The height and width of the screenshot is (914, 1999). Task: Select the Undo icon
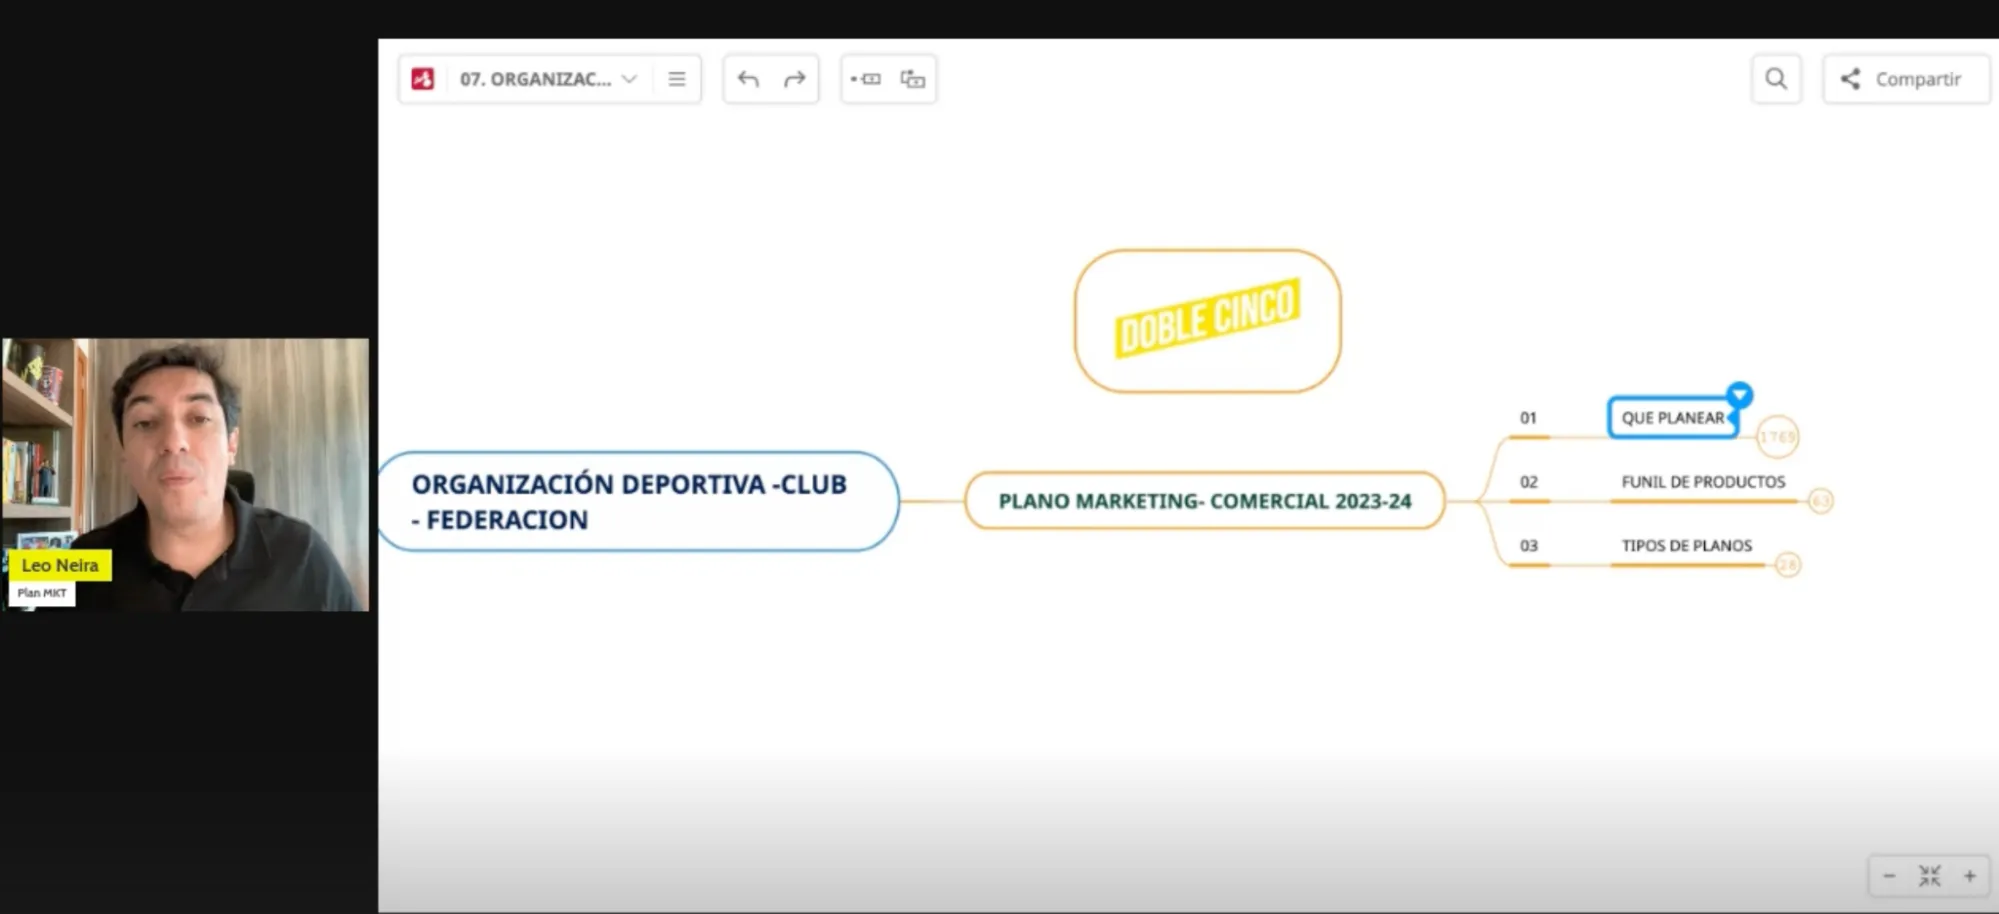[746, 78]
